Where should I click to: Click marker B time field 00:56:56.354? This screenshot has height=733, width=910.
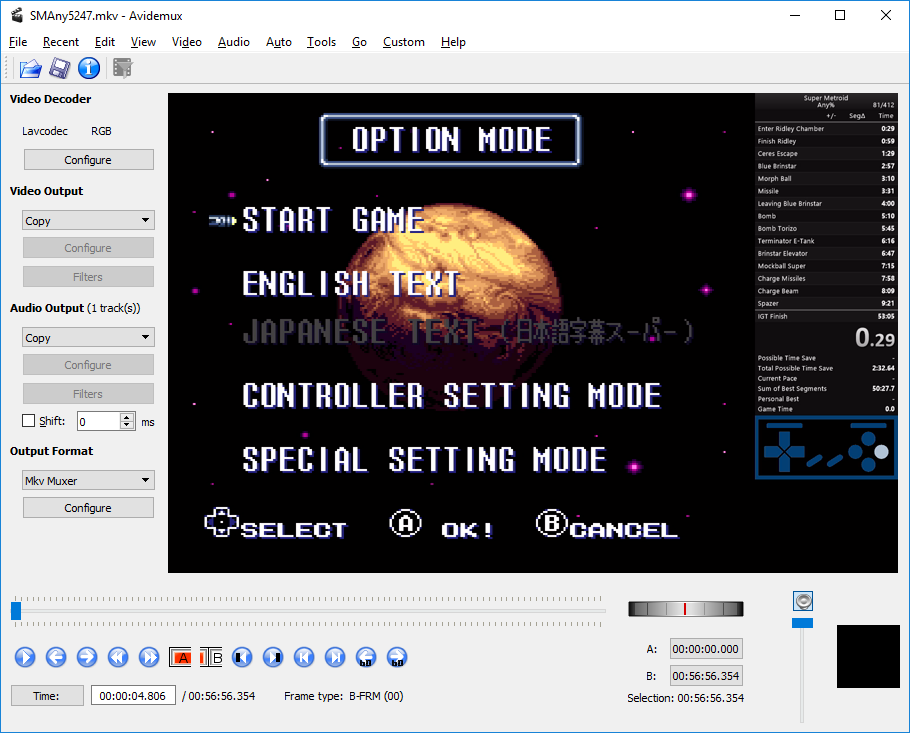pyautogui.click(x=706, y=676)
